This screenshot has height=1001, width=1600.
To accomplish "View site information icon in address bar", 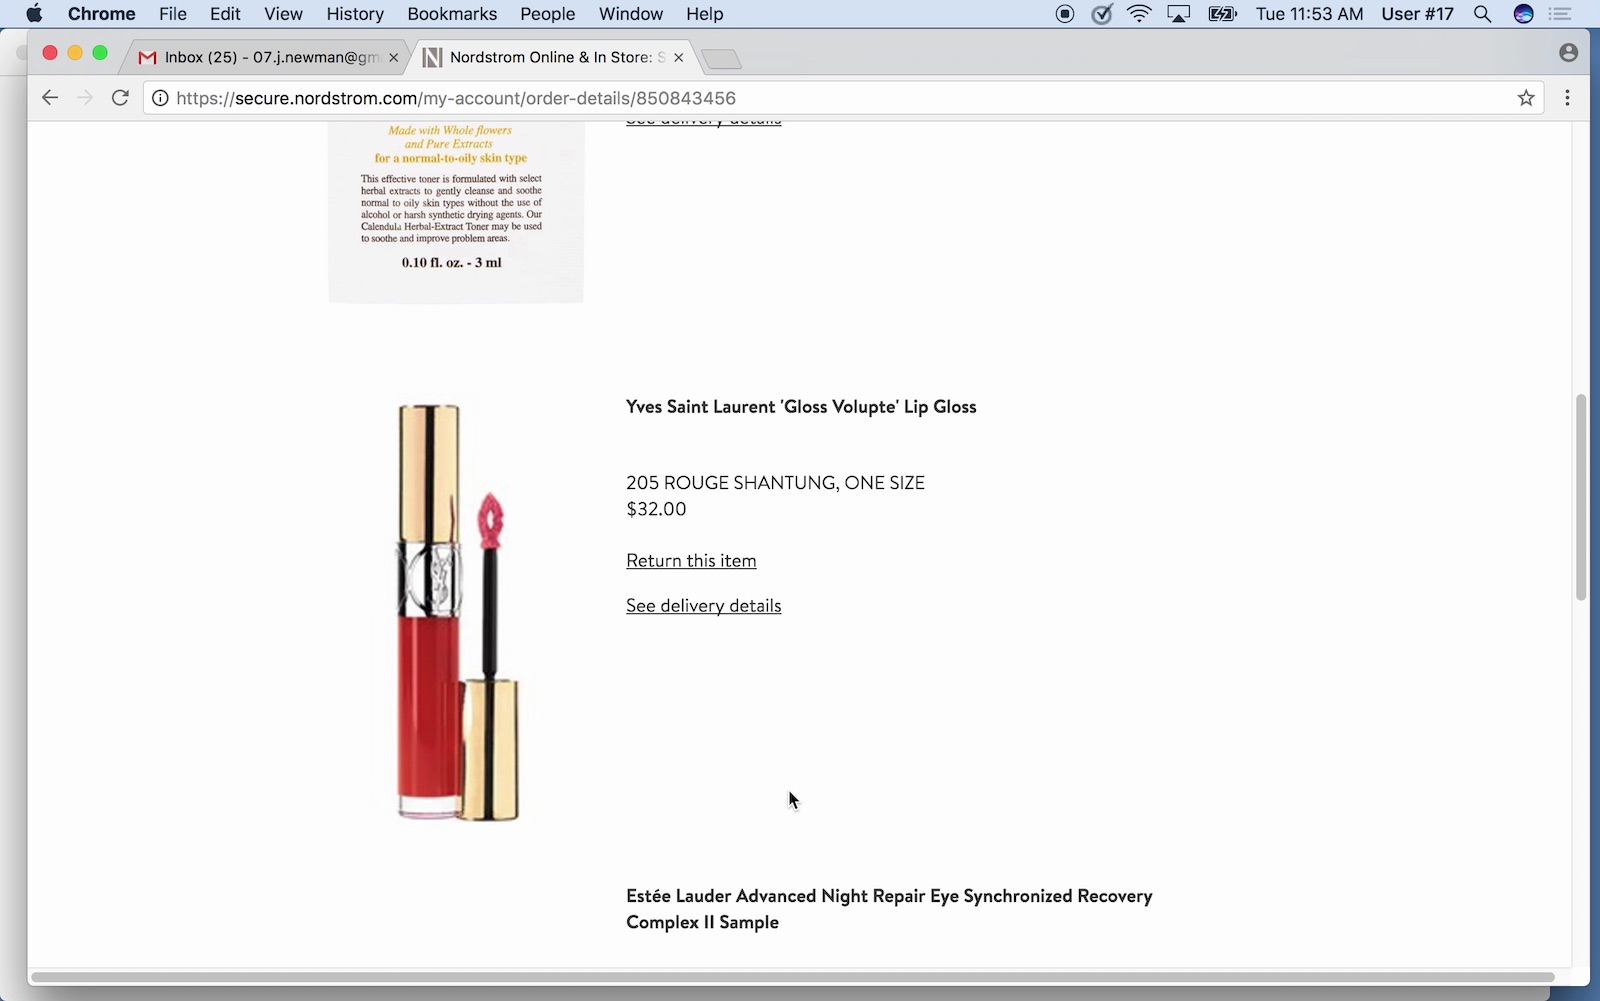I will (x=160, y=98).
